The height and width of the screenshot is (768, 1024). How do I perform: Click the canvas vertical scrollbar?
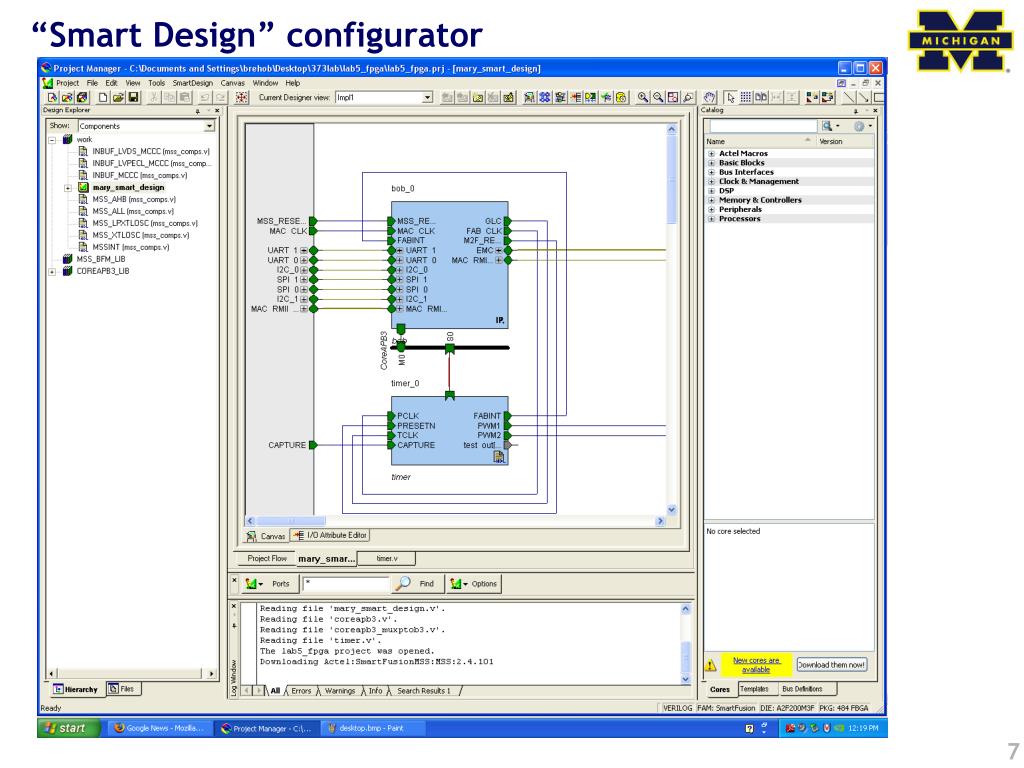(671, 320)
